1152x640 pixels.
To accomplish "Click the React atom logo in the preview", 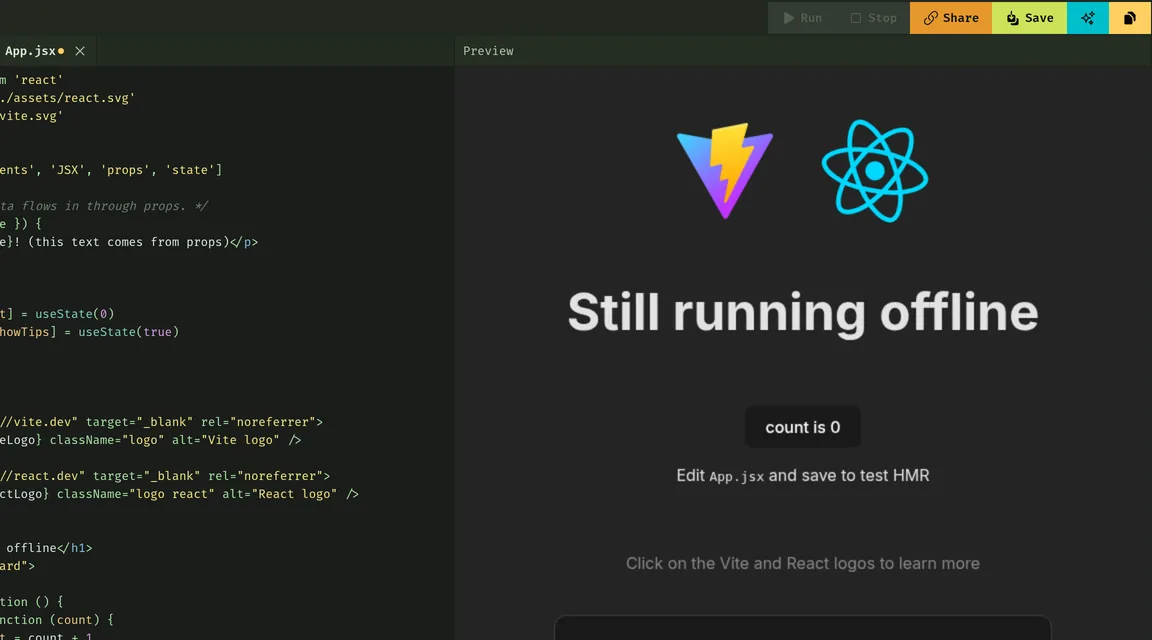I will coord(874,170).
